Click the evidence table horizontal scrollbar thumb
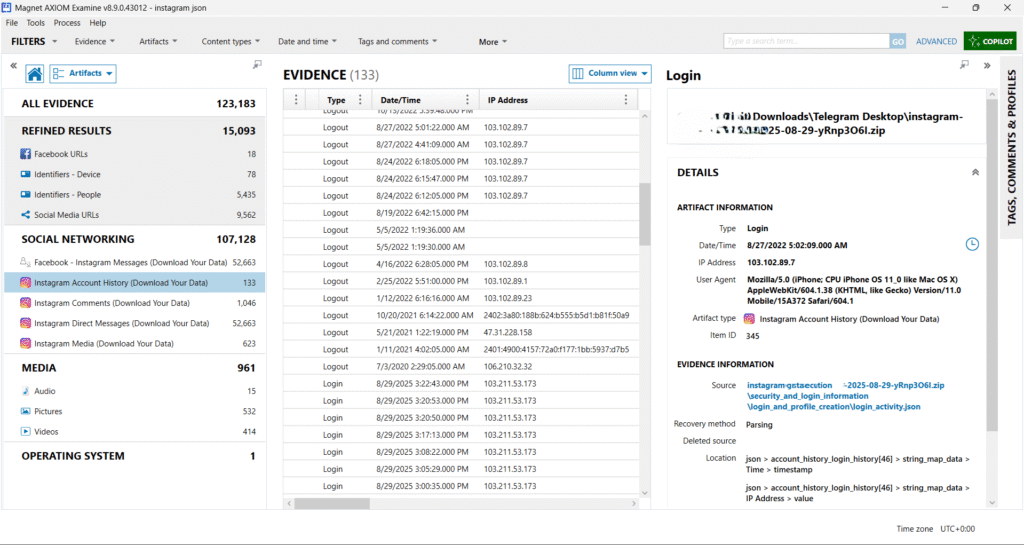The image size is (1024, 545). coord(332,504)
